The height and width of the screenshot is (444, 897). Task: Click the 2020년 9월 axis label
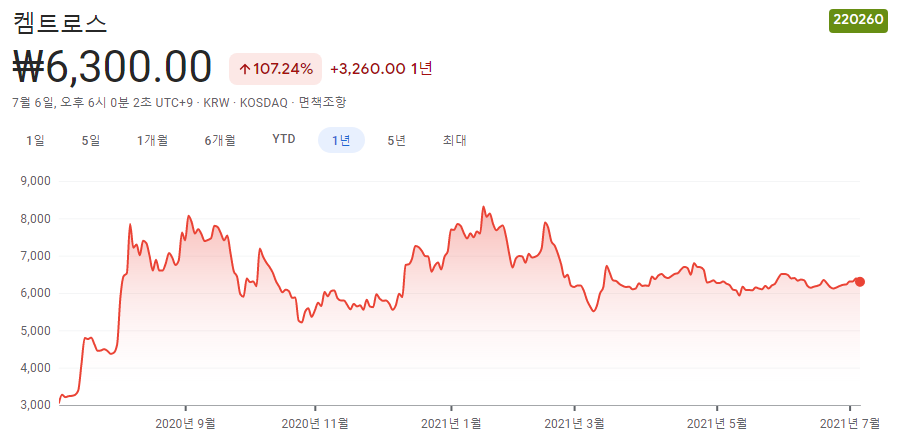tap(185, 424)
